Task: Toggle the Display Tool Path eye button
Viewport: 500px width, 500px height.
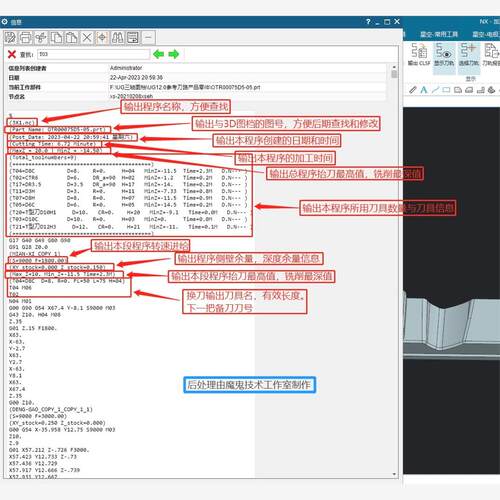Action: coord(444,53)
